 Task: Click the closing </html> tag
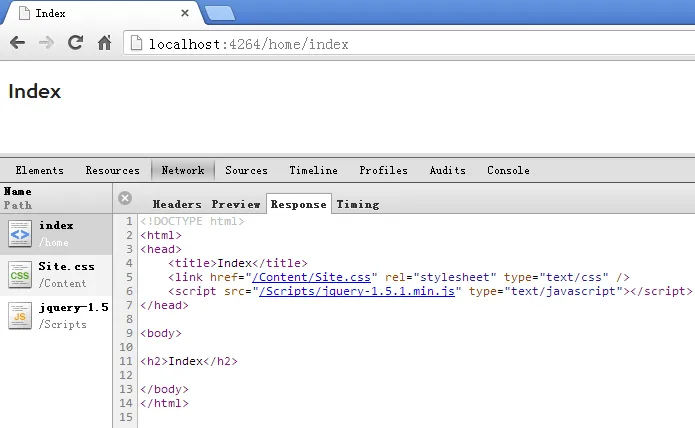pyautogui.click(x=164, y=404)
